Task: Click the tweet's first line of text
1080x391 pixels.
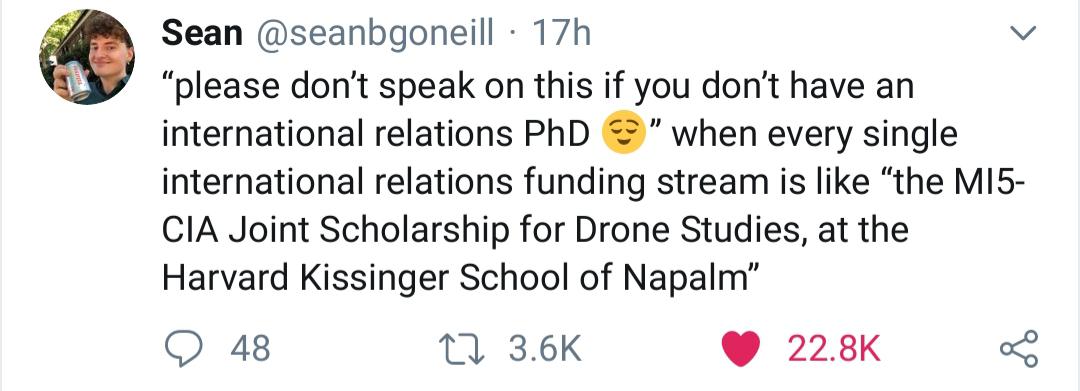Action: [537, 87]
